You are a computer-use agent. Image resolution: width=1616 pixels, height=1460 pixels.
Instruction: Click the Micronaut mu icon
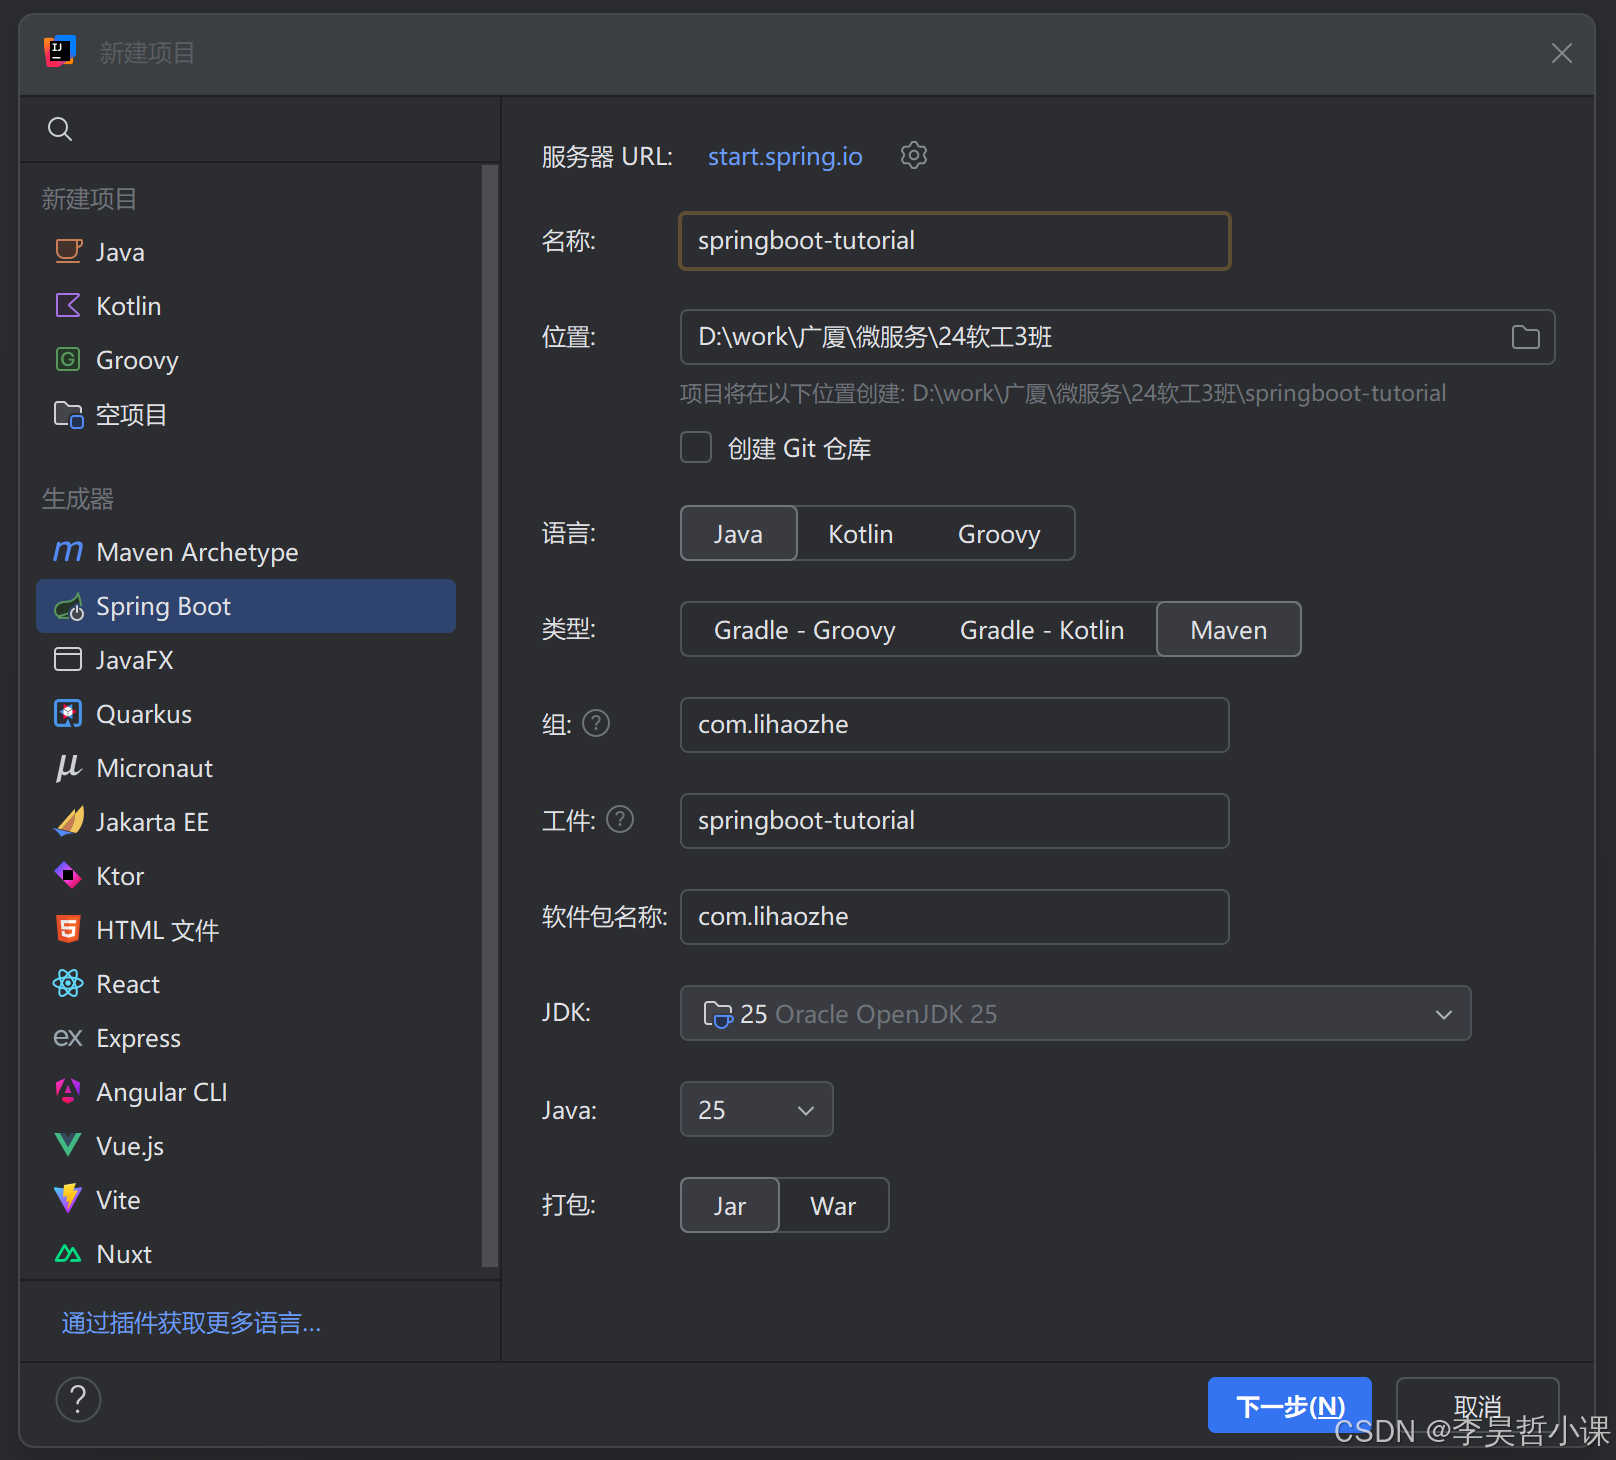pyautogui.click(x=68, y=767)
